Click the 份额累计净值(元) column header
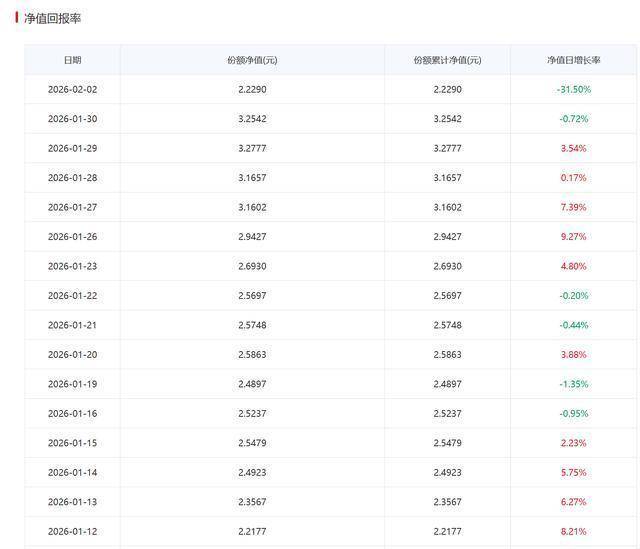Image resolution: width=640 pixels, height=549 pixels. [x=447, y=60]
